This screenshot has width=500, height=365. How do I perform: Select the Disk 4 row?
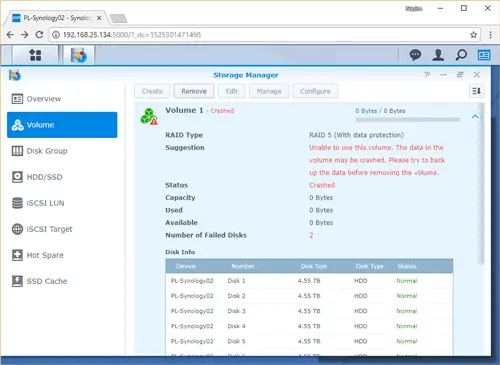coord(309,326)
